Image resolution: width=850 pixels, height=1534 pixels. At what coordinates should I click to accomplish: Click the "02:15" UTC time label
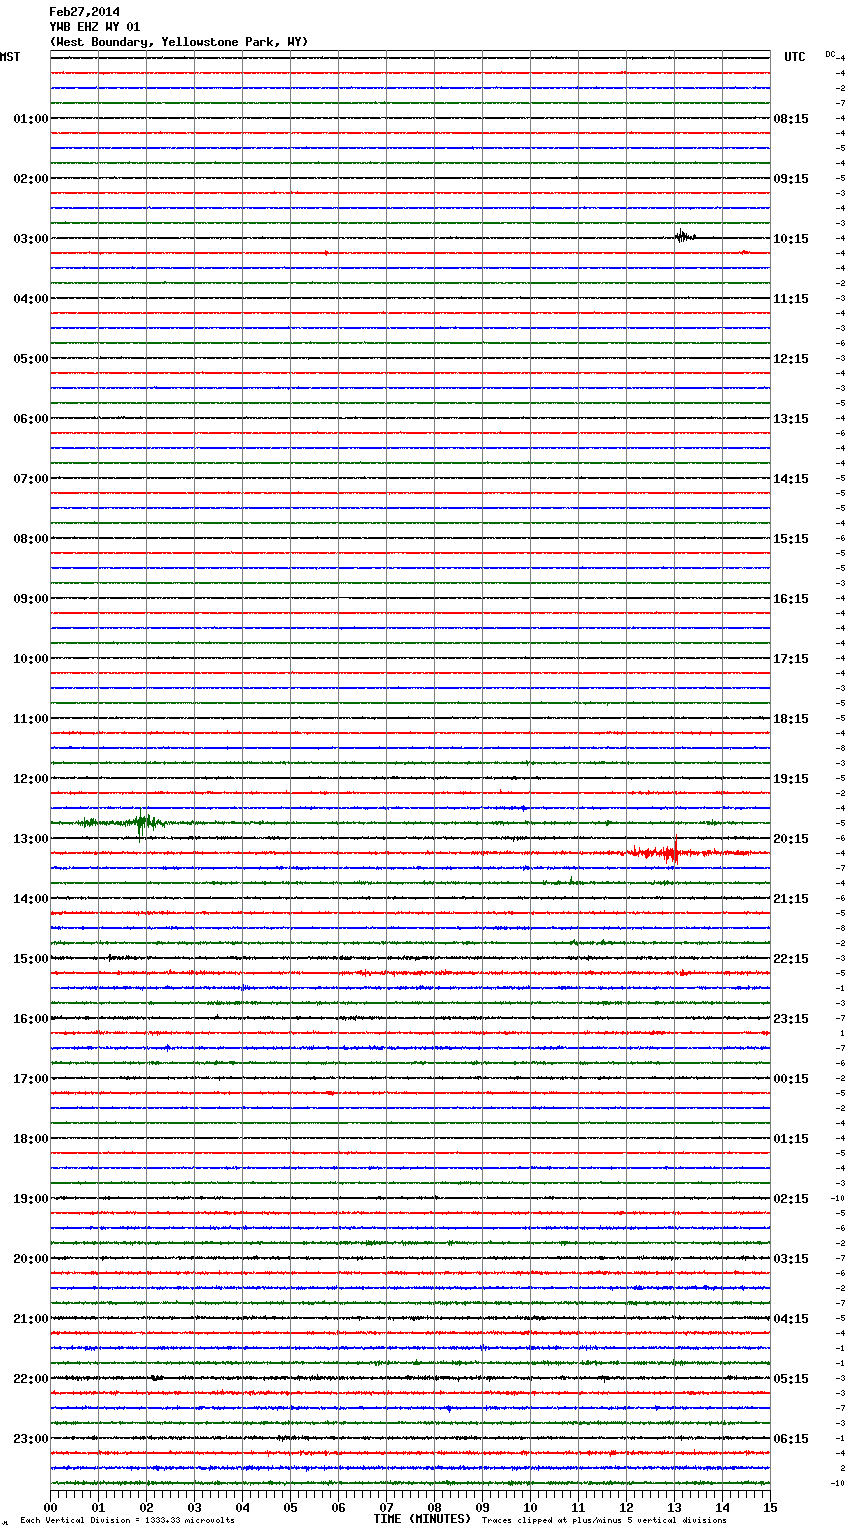[791, 1199]
